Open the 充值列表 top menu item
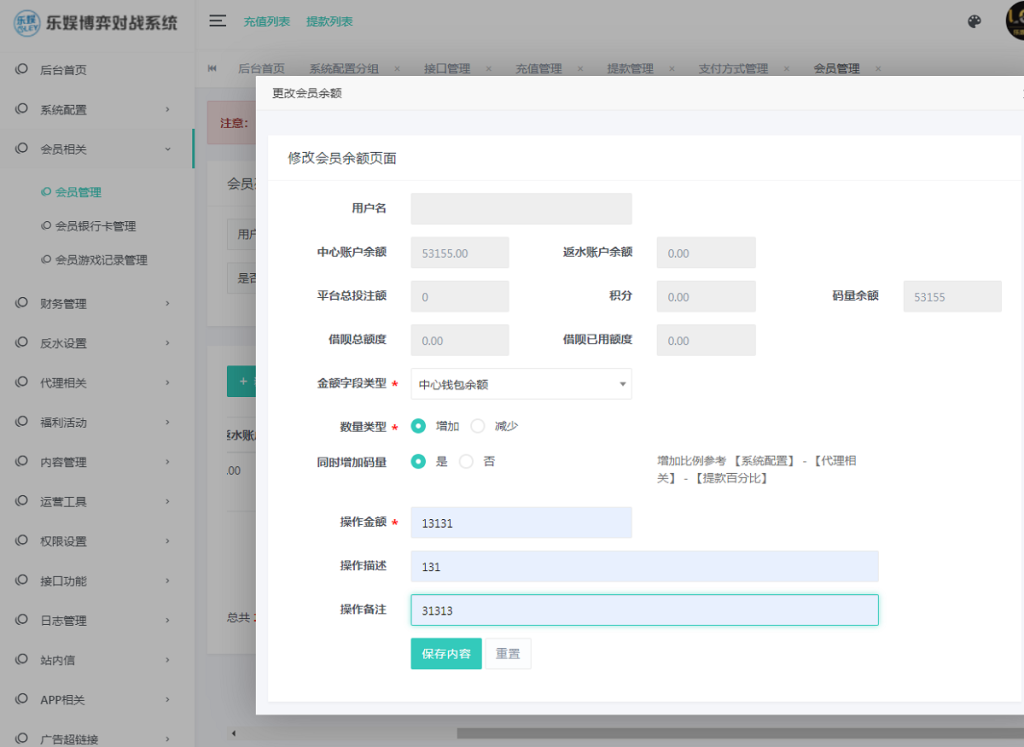Image resolution: width=1024 pixels, height=747 pixels. click(266, 20)
